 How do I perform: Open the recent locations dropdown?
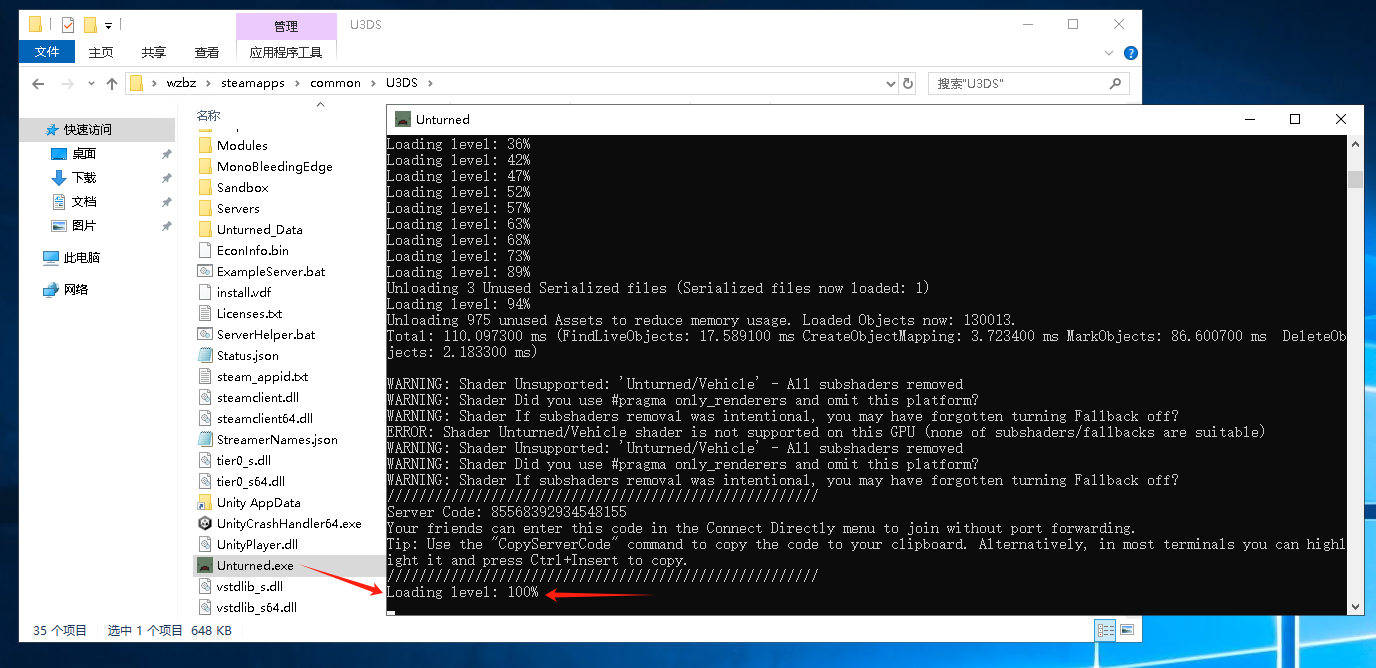[x=91, y=84]
